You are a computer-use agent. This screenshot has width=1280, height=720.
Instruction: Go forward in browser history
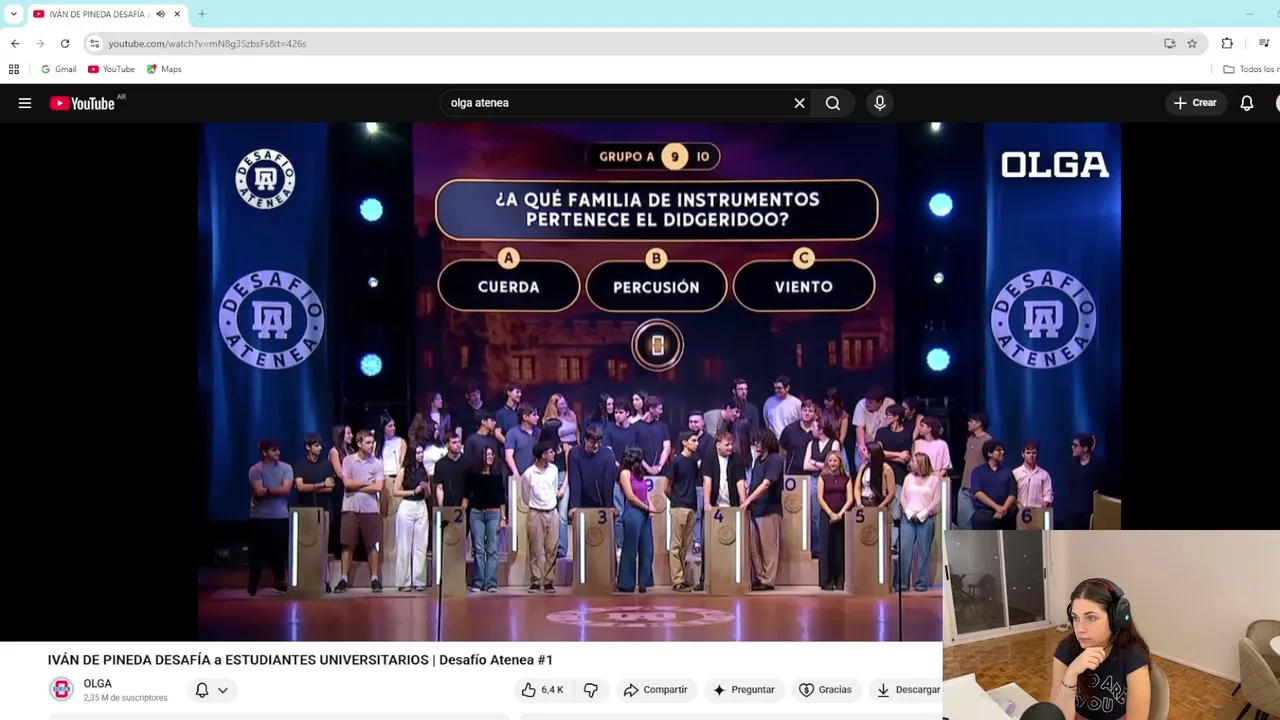tap(40, 43)
